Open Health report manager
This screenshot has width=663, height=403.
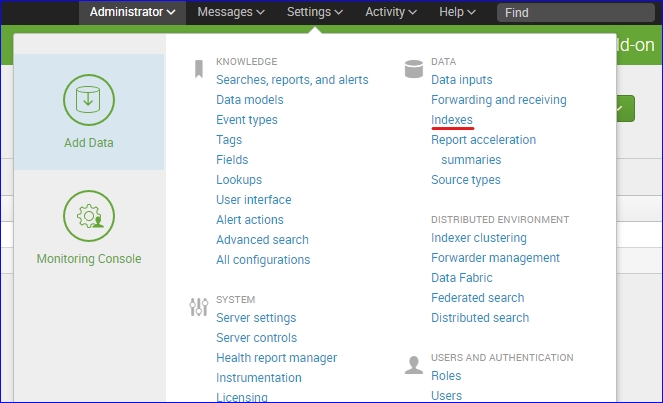click(x=276, y=358)
